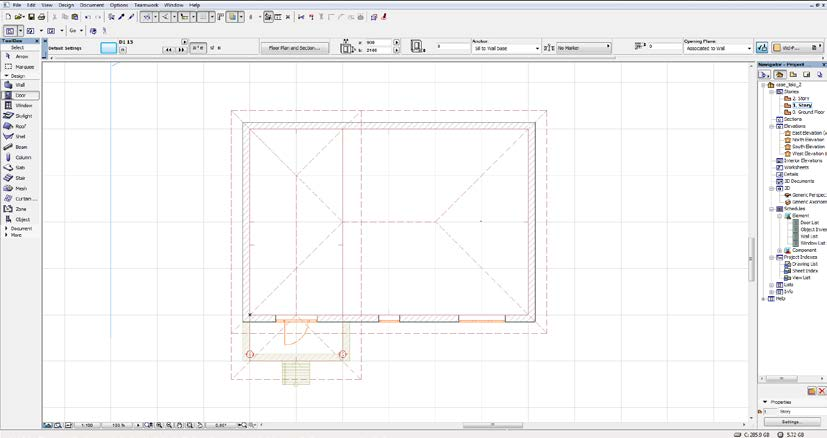Collapse the Design group in Toolbox
This screenshot has width=827, height=438.
[6, 76]
